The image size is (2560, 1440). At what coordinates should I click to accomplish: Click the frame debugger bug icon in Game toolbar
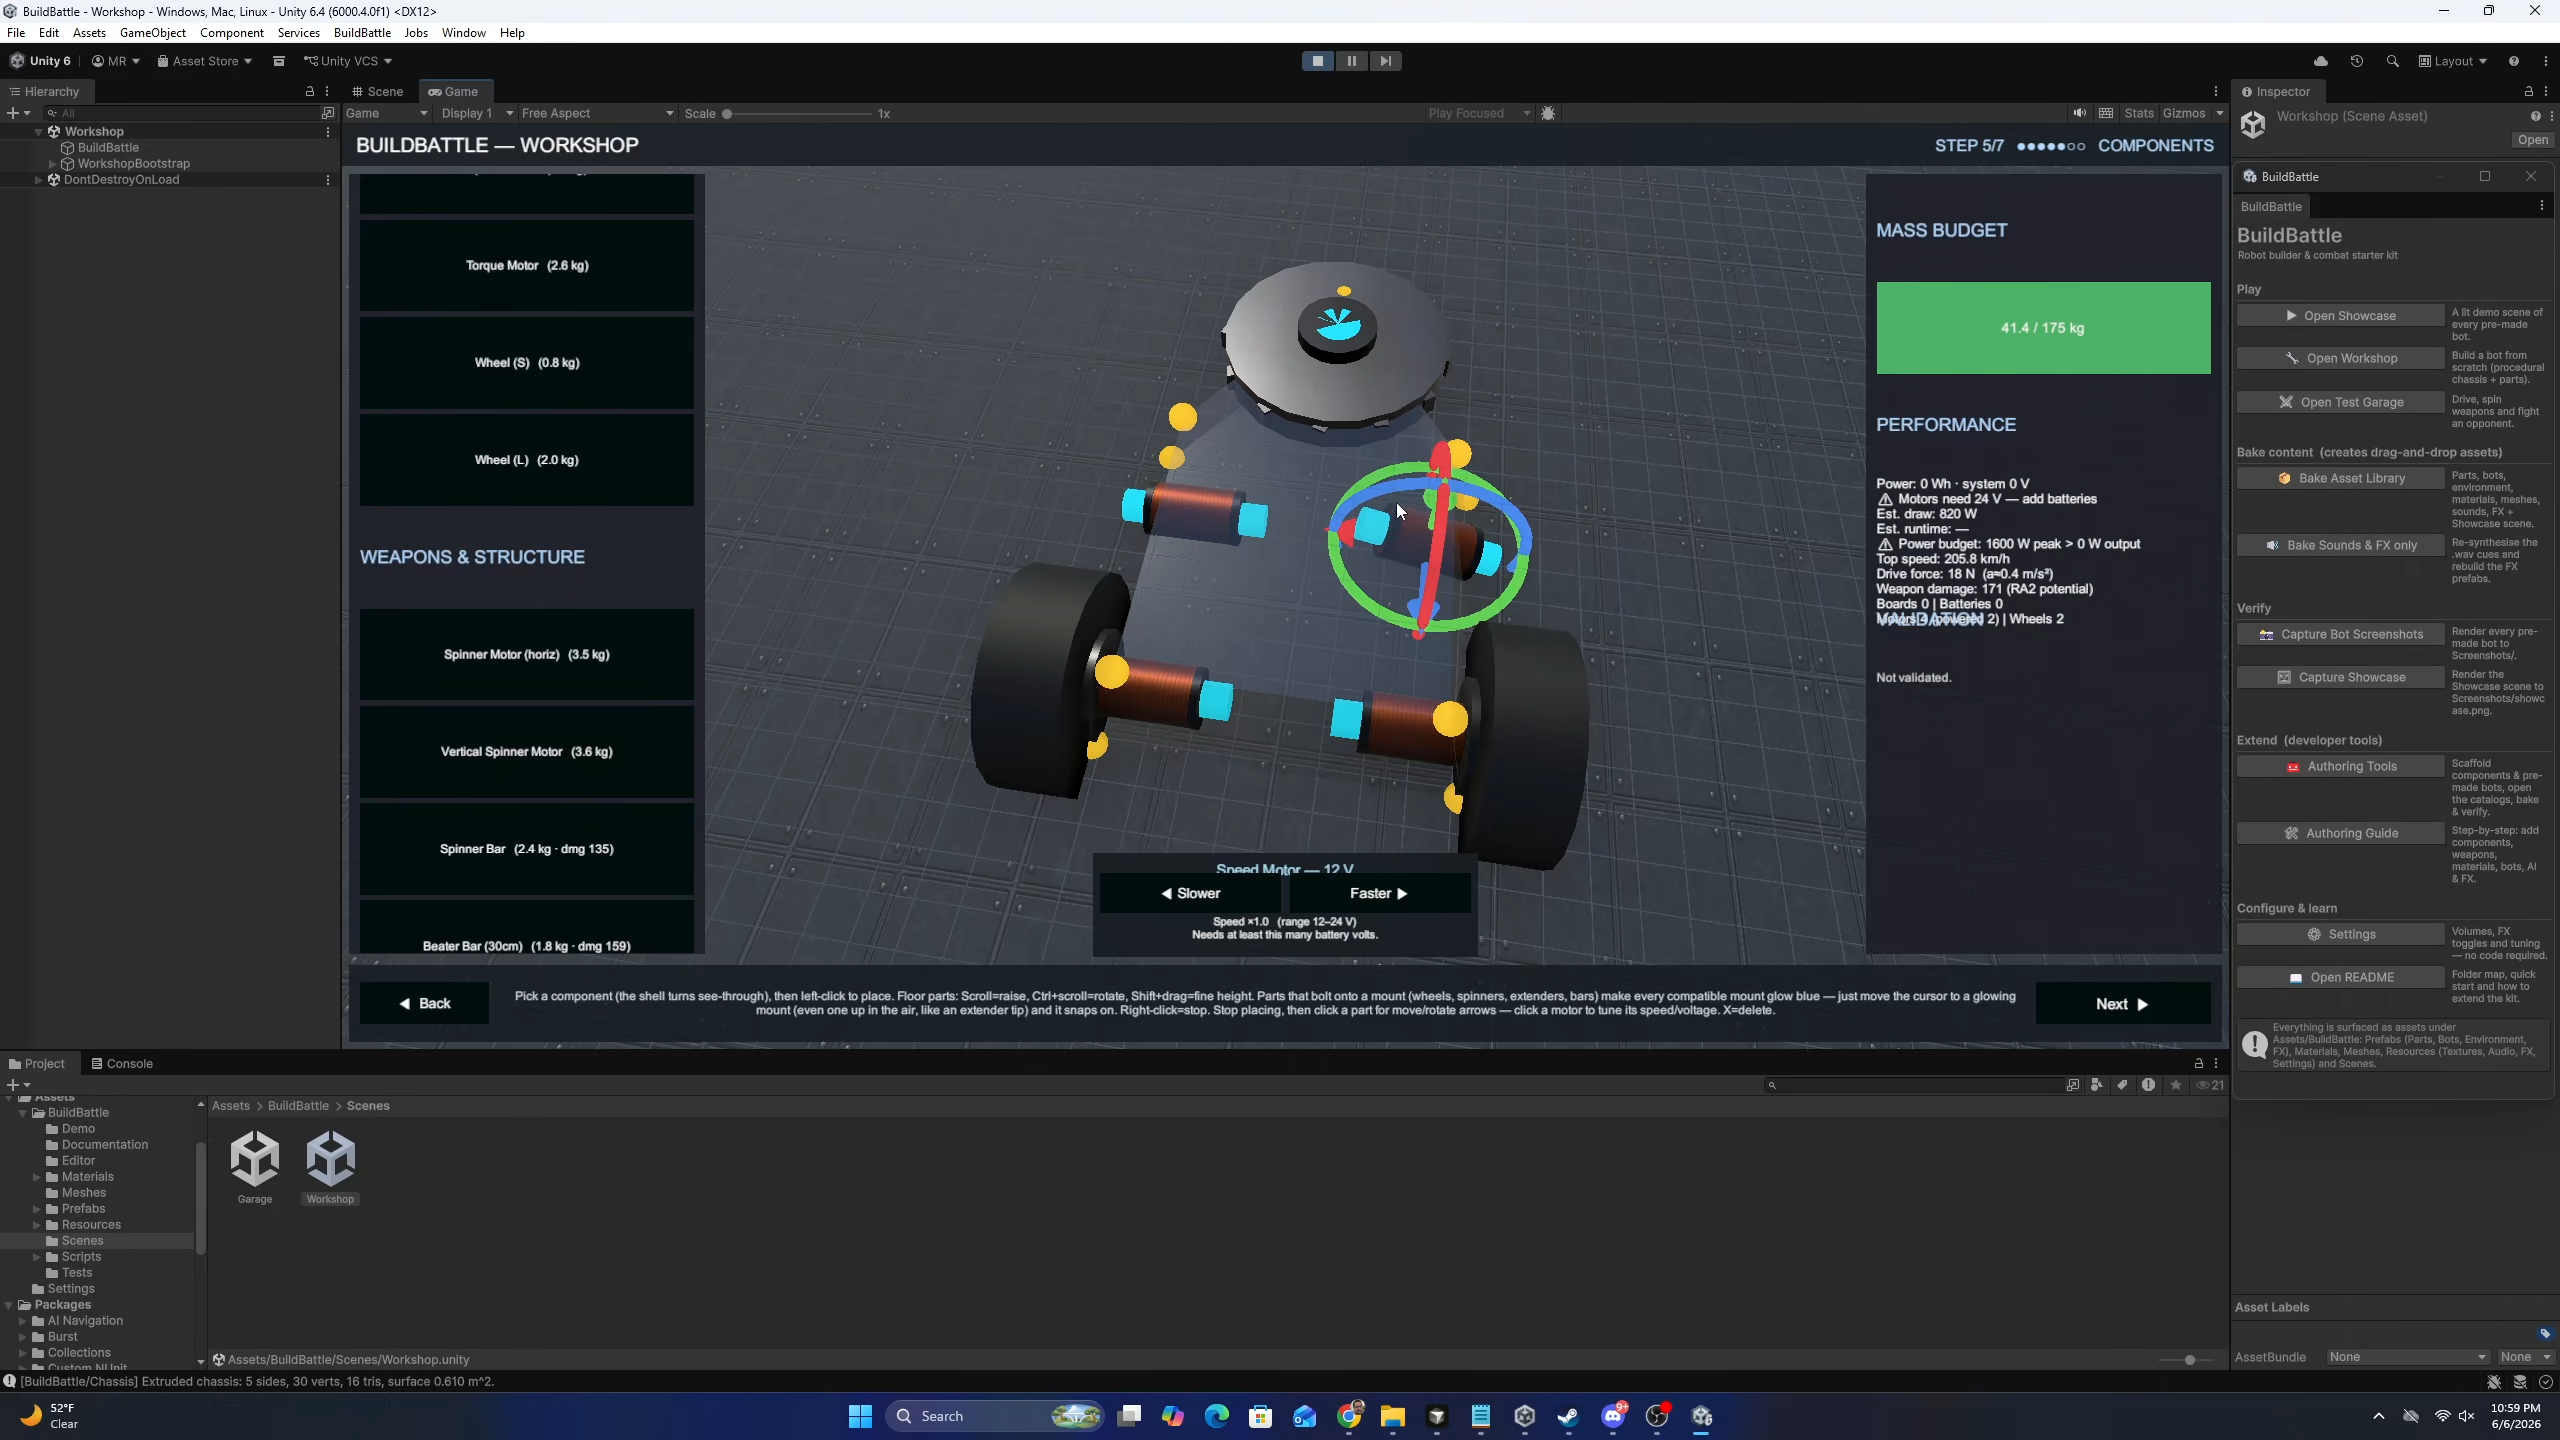tap(1548, 113)
